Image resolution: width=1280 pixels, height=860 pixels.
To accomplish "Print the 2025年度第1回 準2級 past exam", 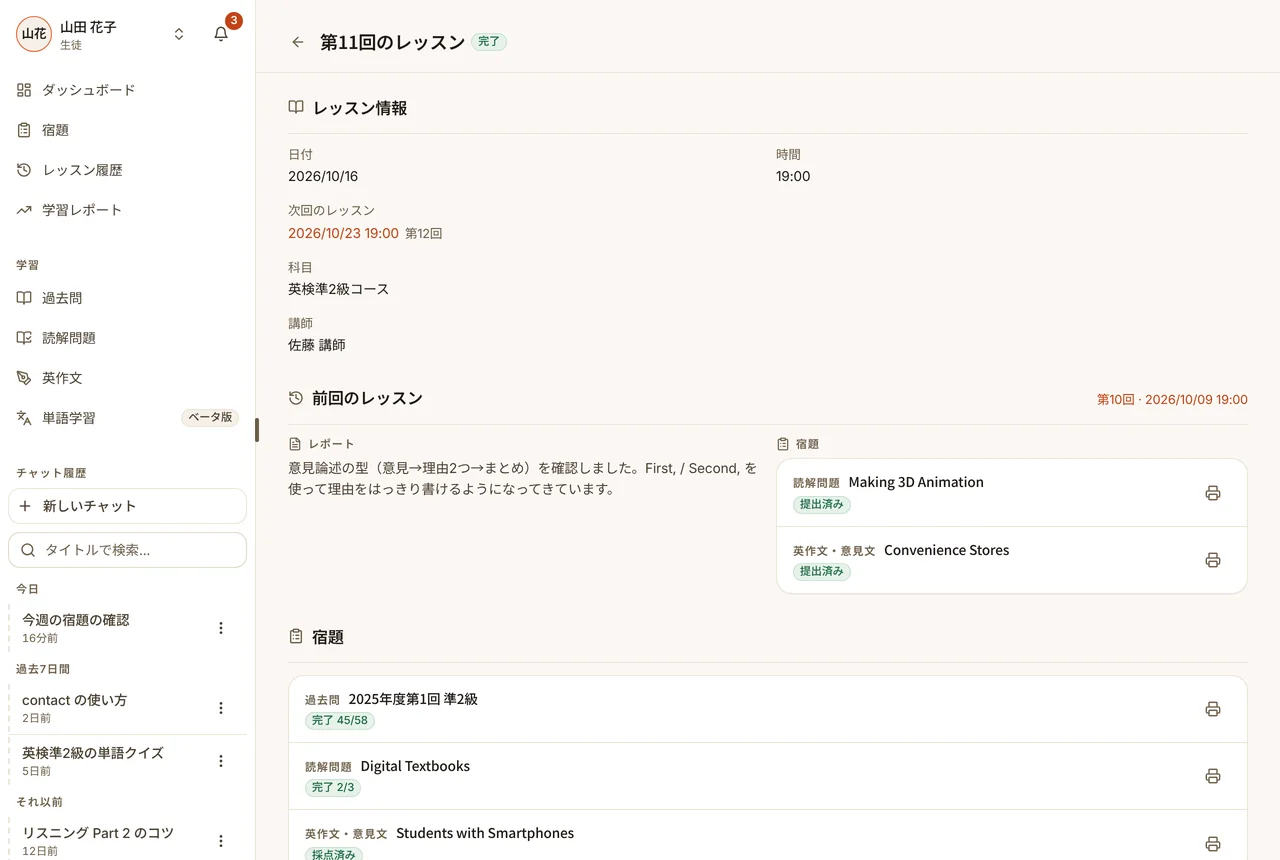I will (x=1213, y=709).
